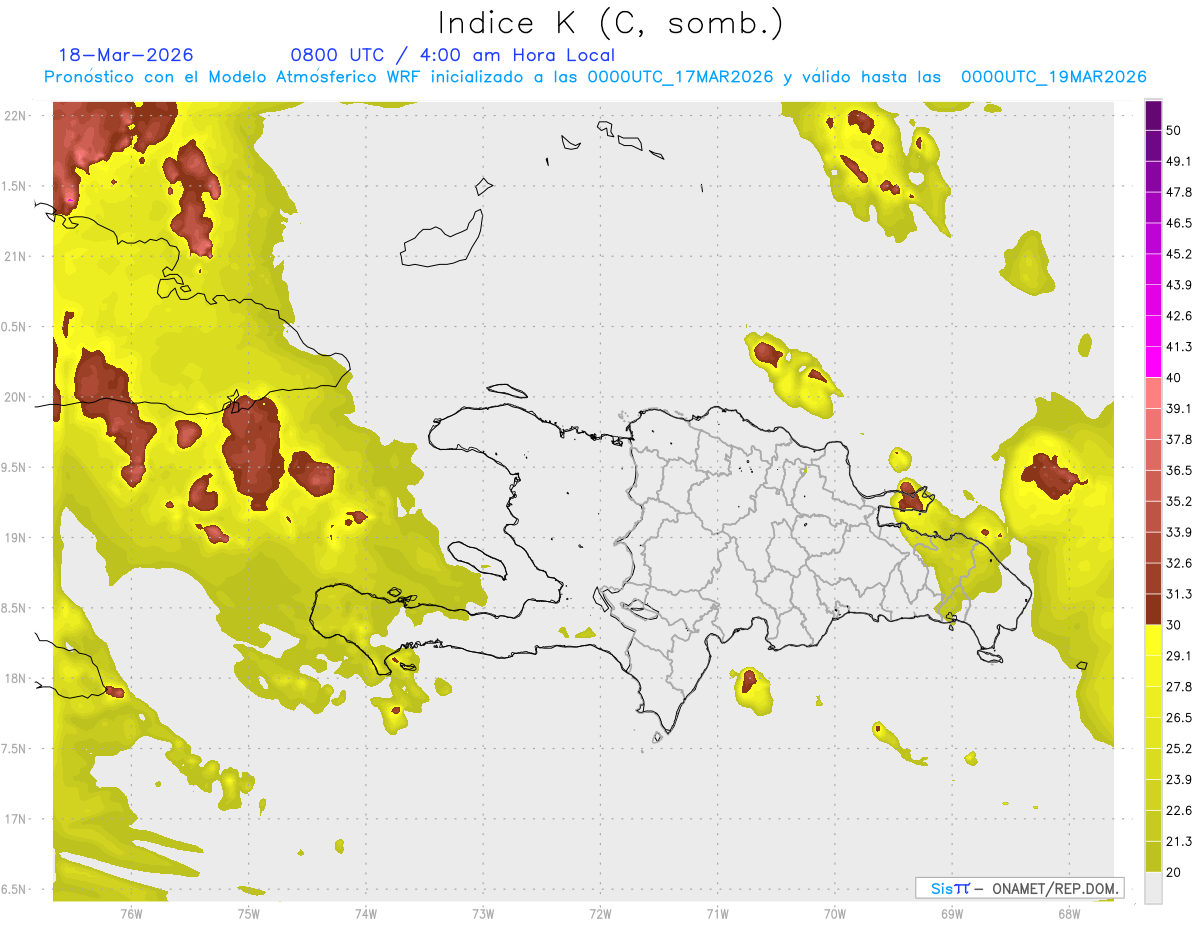Viewport: 1200px width, 927px height.
Task: Select the '18-Mar-2026' date text
Action: pos(126,55)
